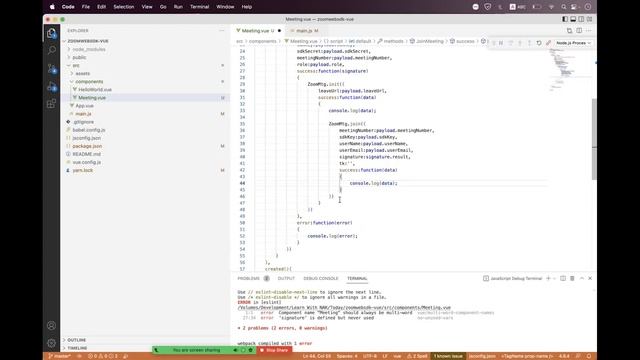Open macOS Control Center icon
The height and width of the screenshot is (360, 640).
click(574, 7)
